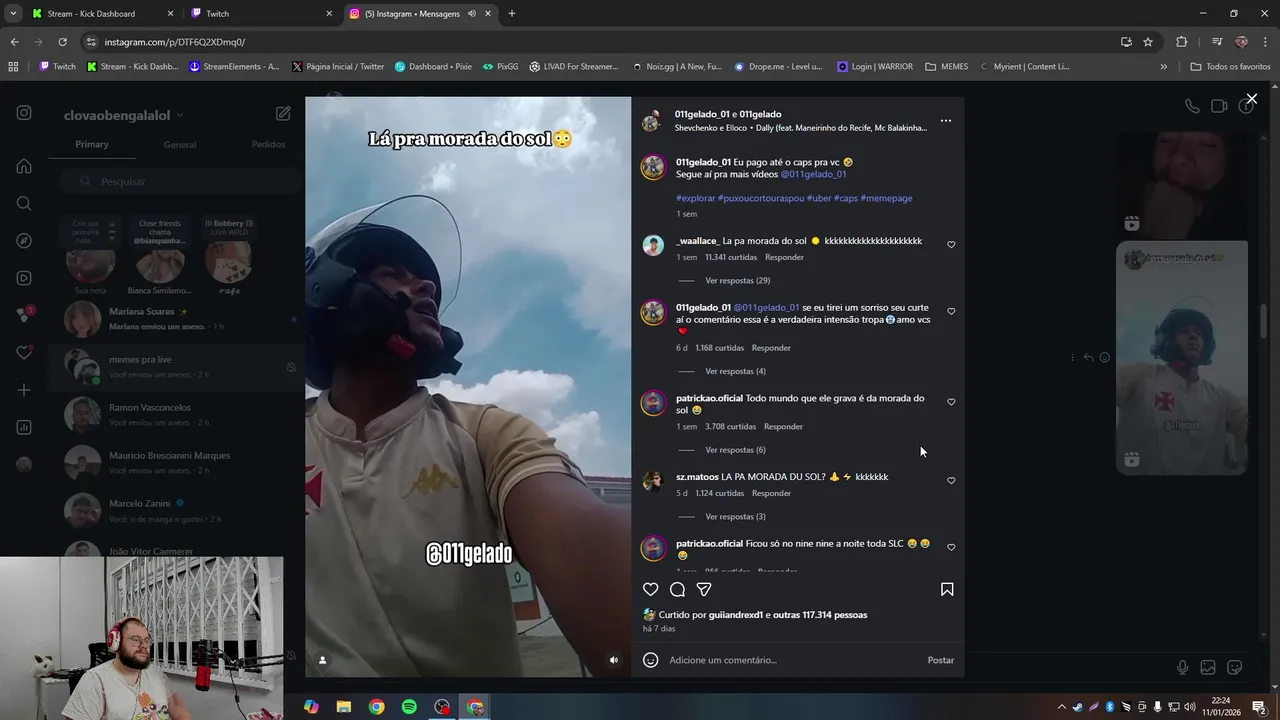Switch to General messages tab
Image resolution: width=1280 pixels, height=720 pixels.
(x=180, y=145)
